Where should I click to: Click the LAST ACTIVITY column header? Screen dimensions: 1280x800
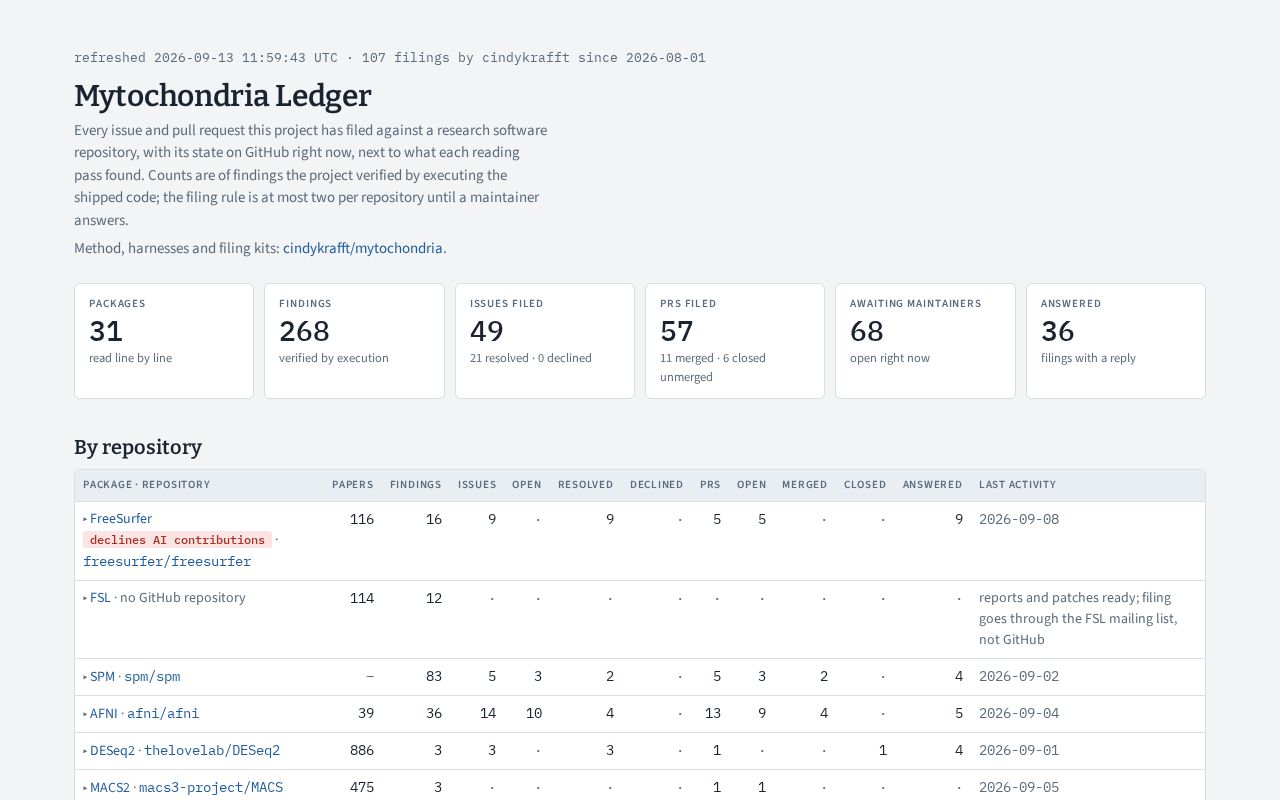pyautogui.click(x=1018, y=485)
